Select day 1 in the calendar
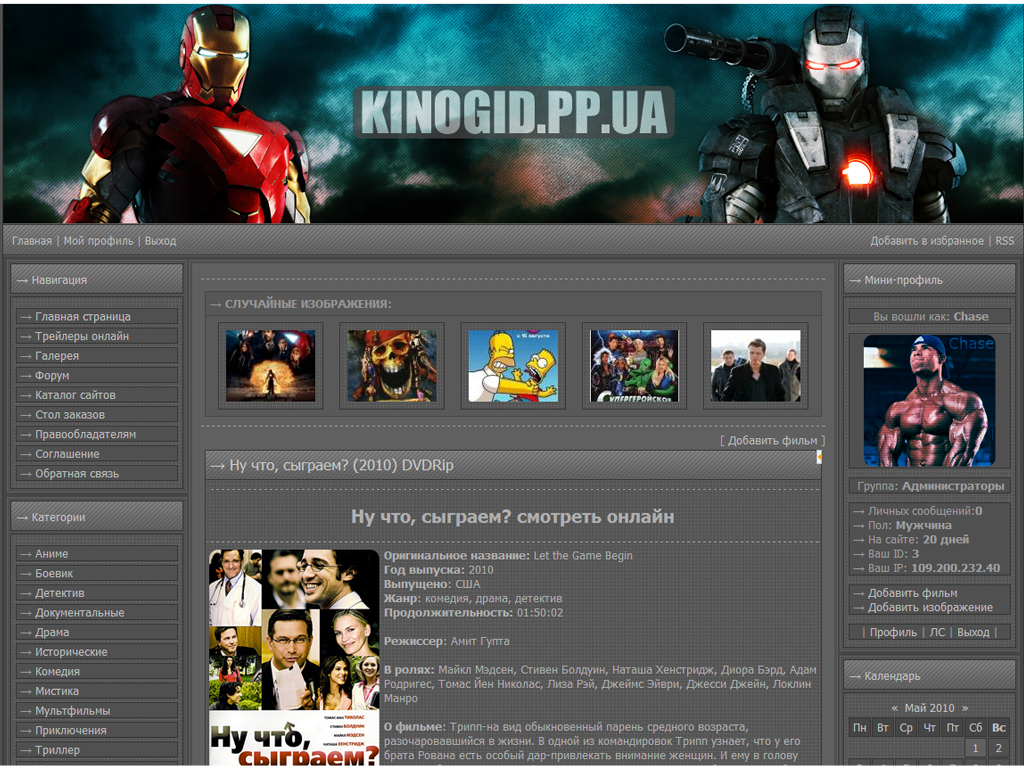The width and height of the screenshot is (1024, 768). pos(975,748)
